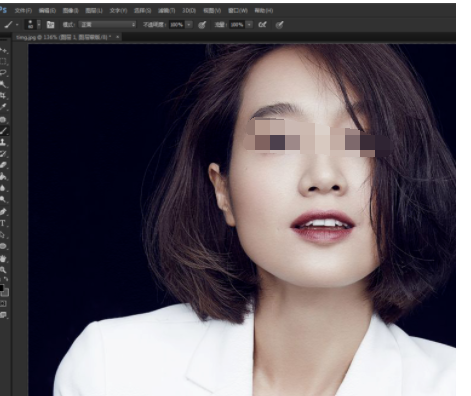Click the background color swatch

[6, 293]
